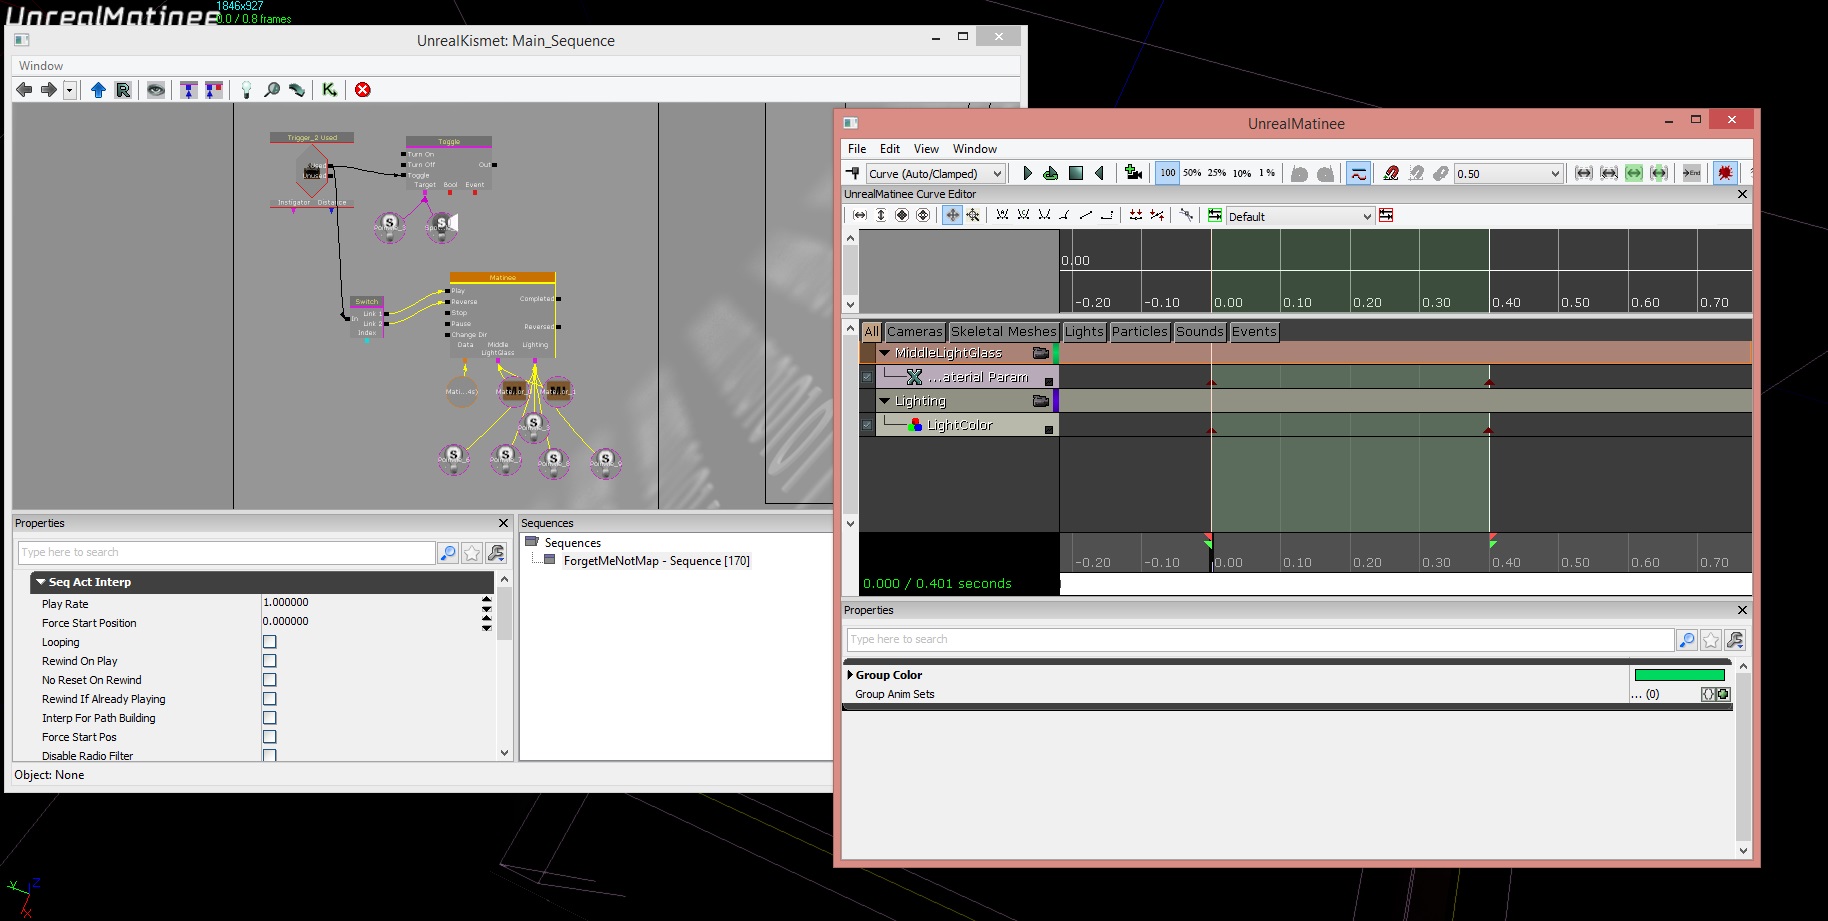Enable the Looping checkbox
Viewport: 1828px width, 921px height.
click(x=270, y=642)
